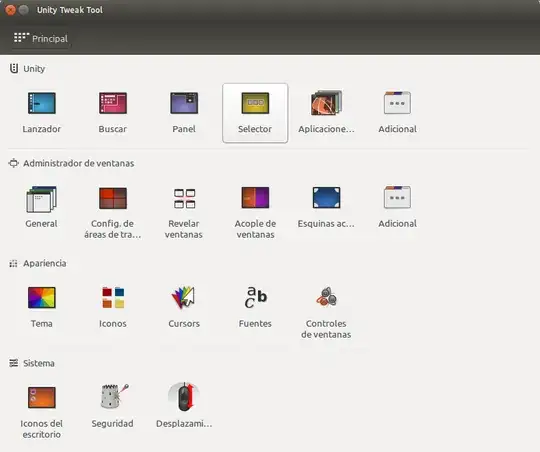Close the Unity Tweak Tool window
540x452 pixels.
(11, 10)
